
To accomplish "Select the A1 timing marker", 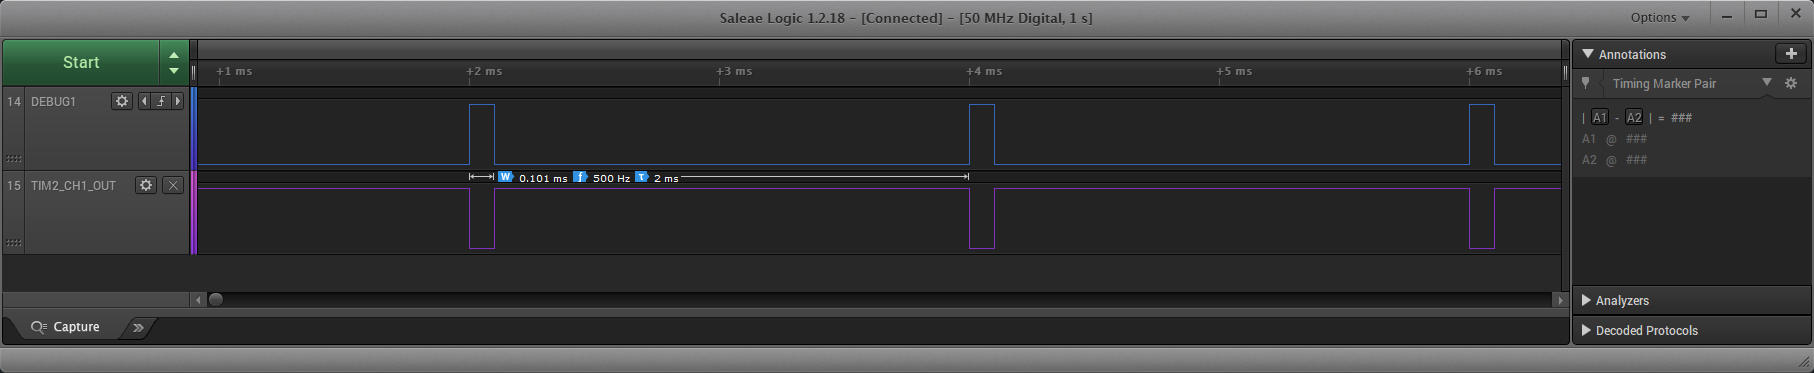I will [1600, 117].
